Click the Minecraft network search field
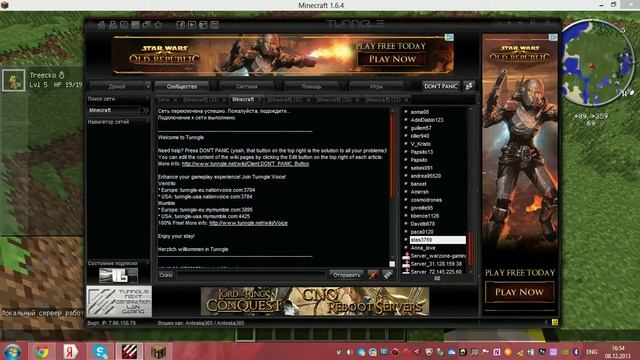Screen dimensions: 640x360 click(x=114, y=110)
